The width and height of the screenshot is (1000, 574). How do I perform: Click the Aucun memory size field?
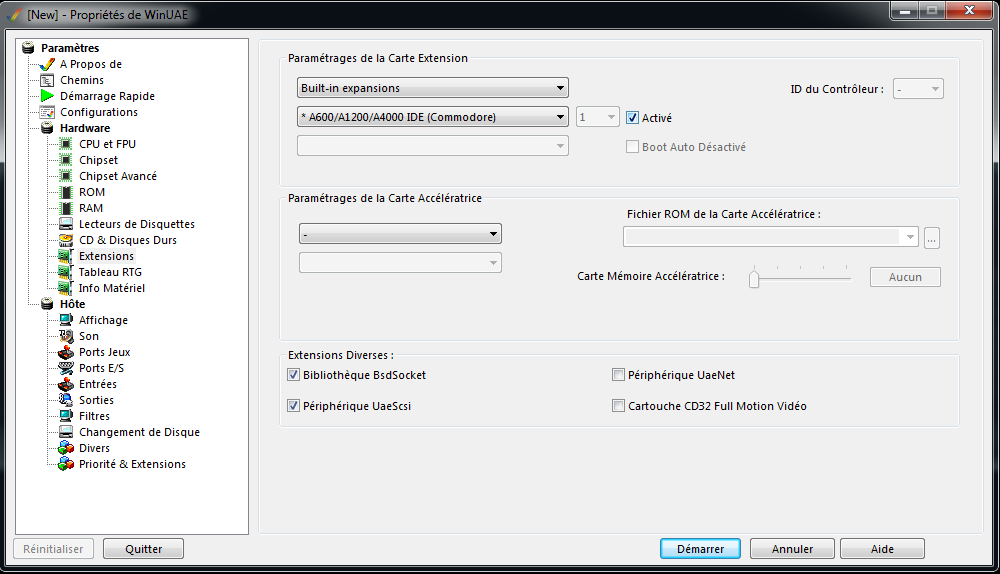(x=905, y=277)
